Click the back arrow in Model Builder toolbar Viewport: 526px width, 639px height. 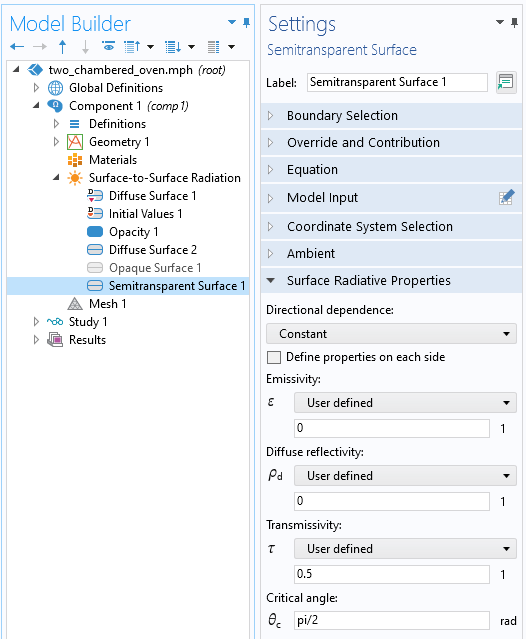(x=17, y=47)
